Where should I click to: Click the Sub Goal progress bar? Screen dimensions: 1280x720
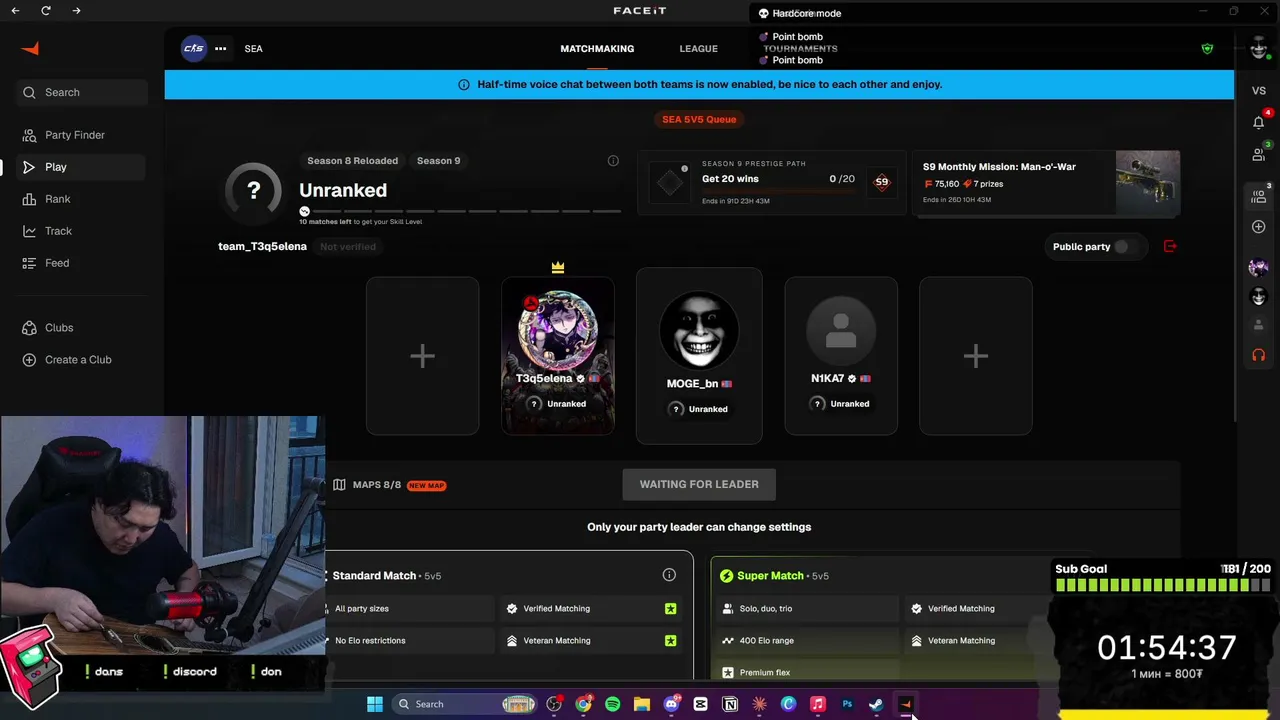(1163, 585)
